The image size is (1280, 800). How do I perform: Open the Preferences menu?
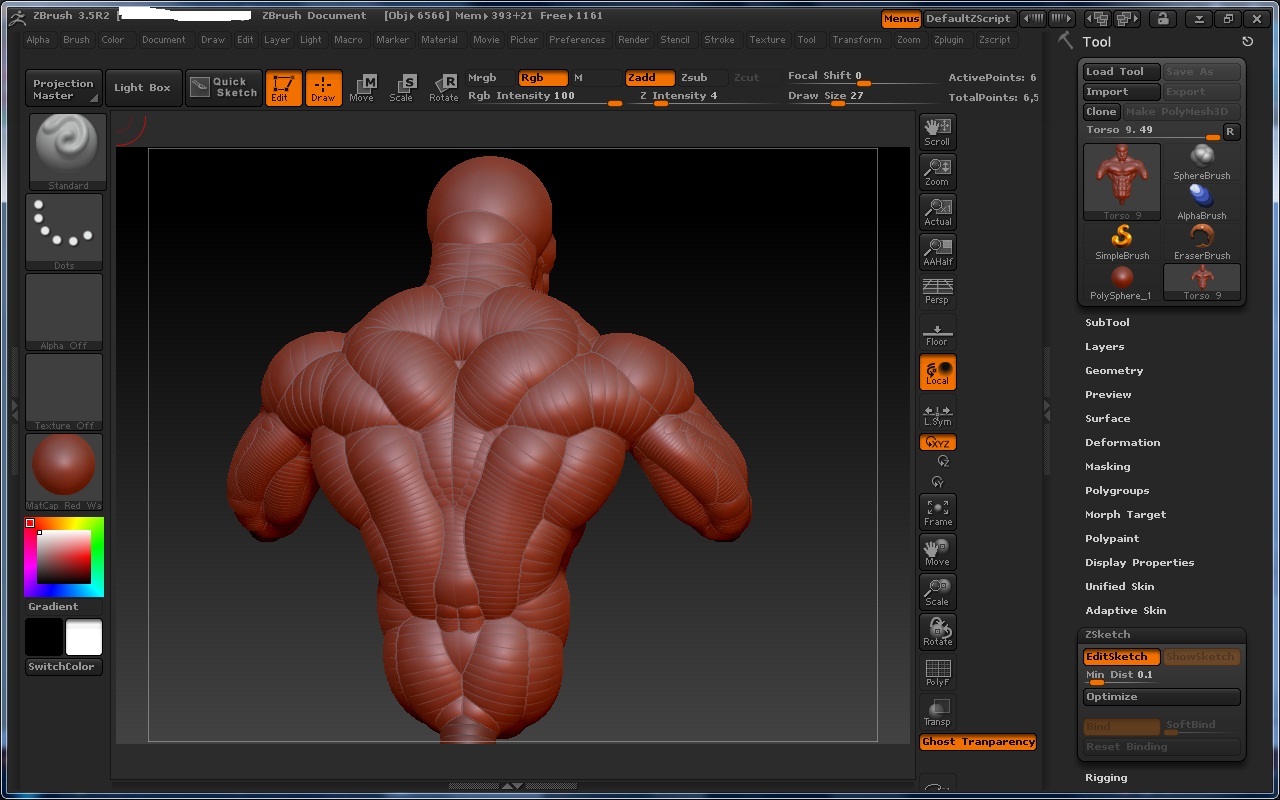point(577,40)
